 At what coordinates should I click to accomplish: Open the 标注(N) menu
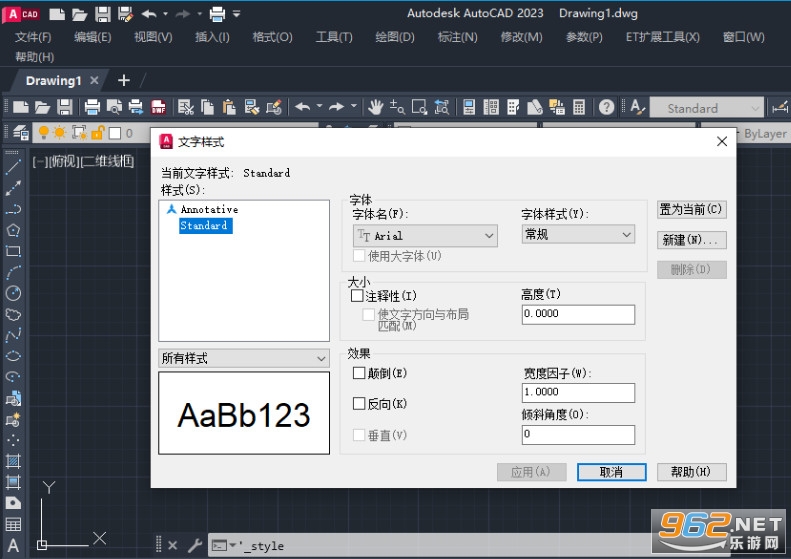[x=457, y=37]
